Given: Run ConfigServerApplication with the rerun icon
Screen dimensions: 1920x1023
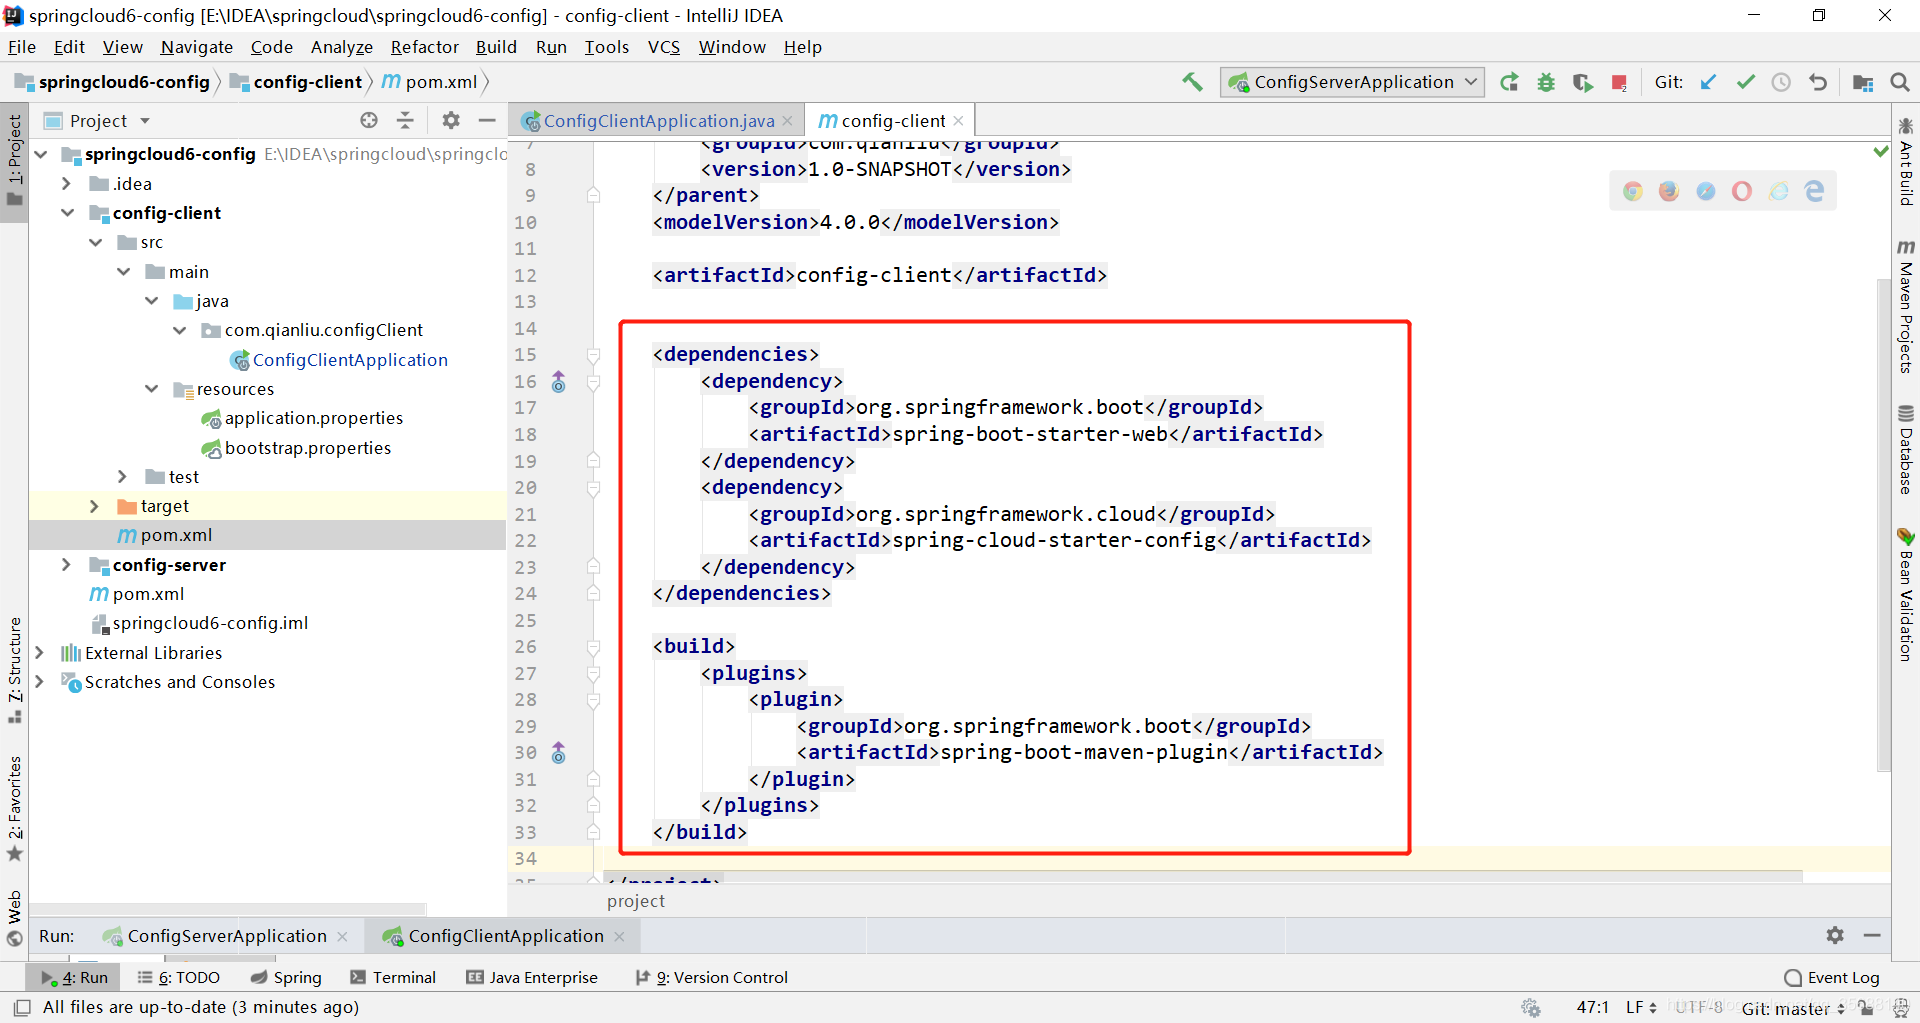Looking at the screenshot, I should 1509,82.
